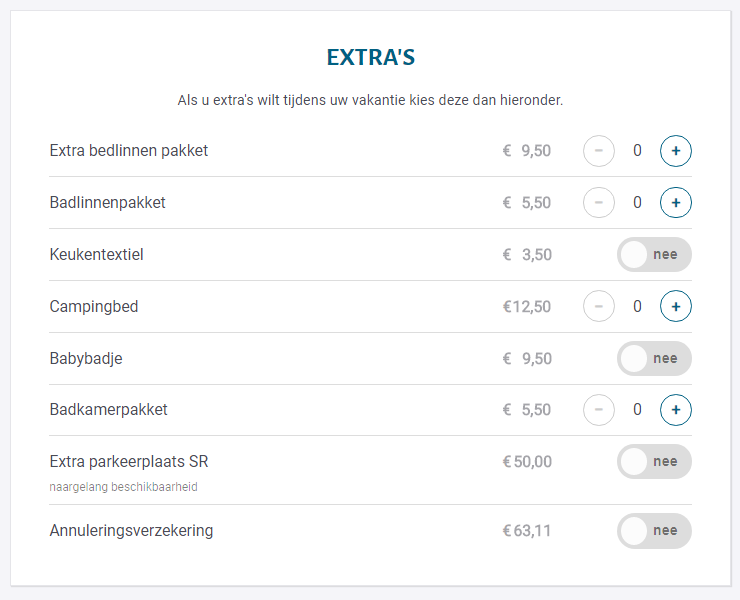Viewport: 740px width, 600px height.
Task: Select the Annuleringsverzekering label text
Action: (x=131, y=531)
